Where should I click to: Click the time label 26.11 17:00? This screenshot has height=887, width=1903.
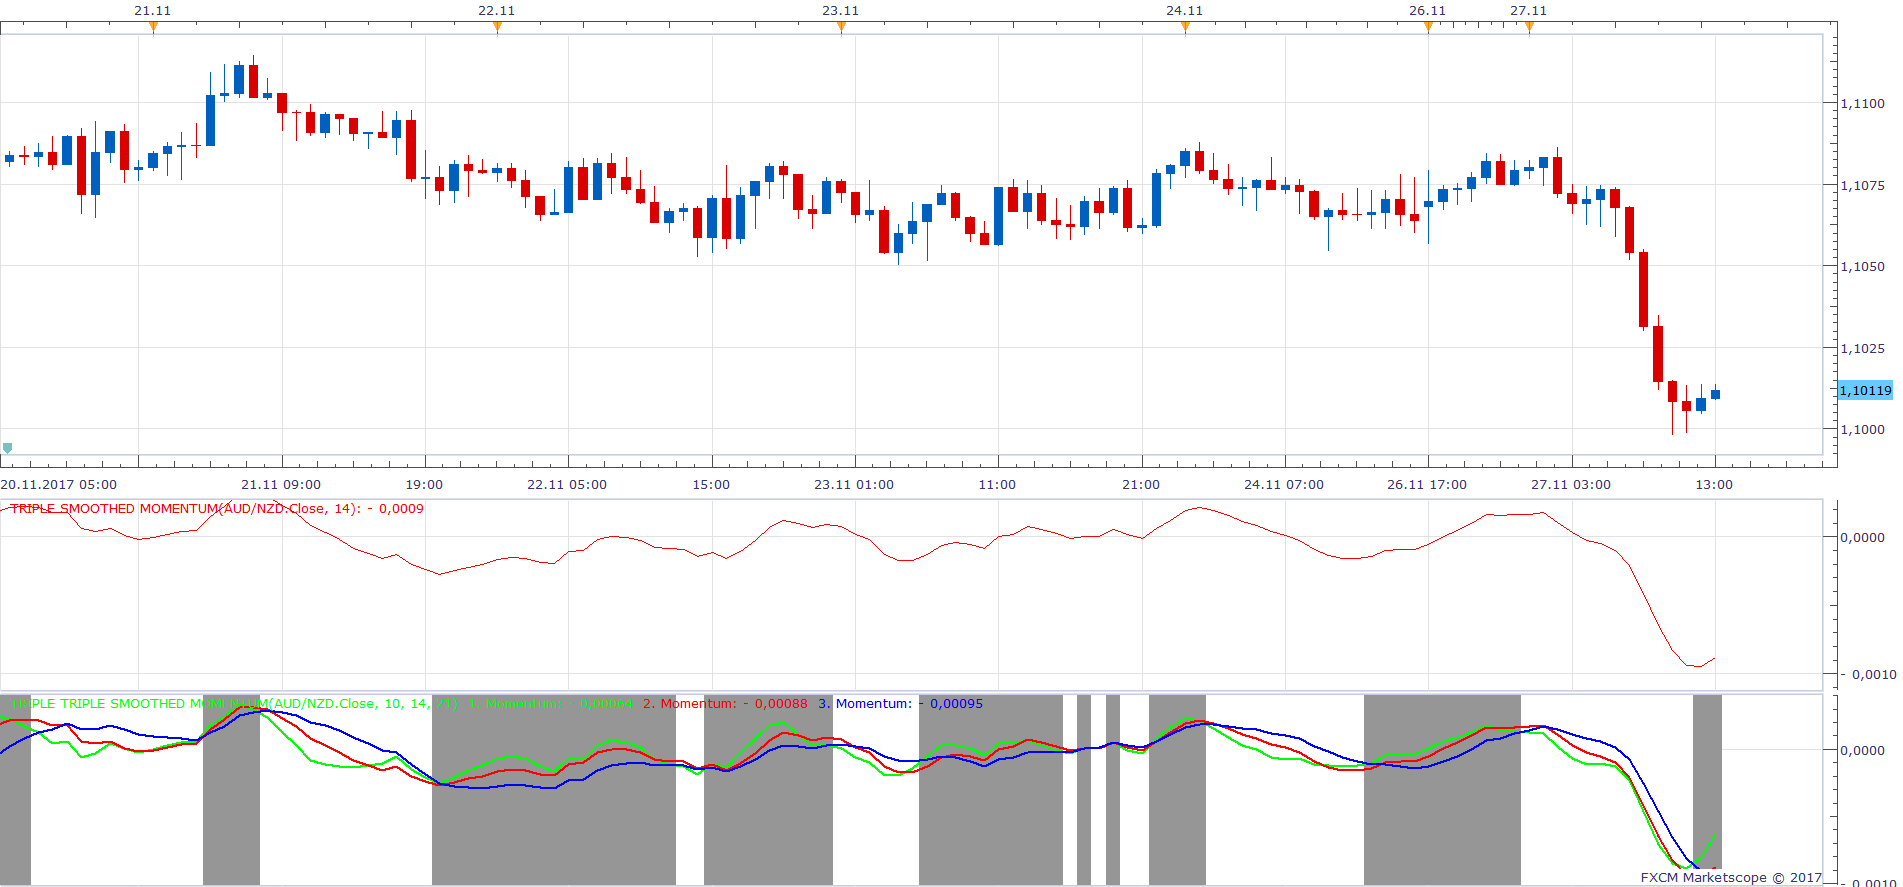click(x=1427, y=484)
